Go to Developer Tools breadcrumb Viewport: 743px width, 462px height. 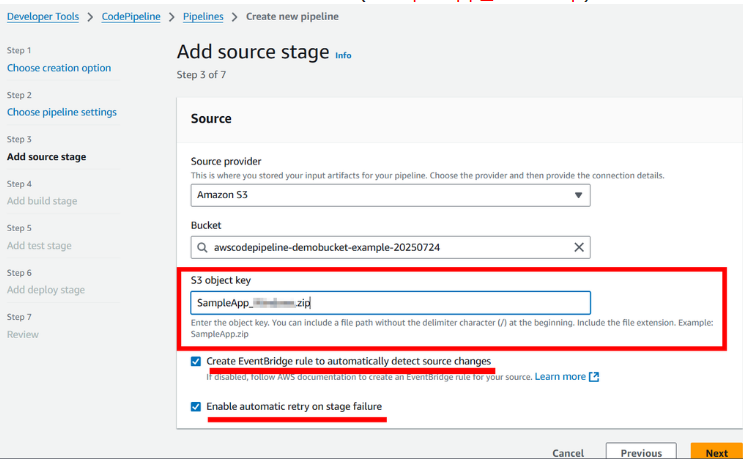pyautogui.click(x=43, y=17)
